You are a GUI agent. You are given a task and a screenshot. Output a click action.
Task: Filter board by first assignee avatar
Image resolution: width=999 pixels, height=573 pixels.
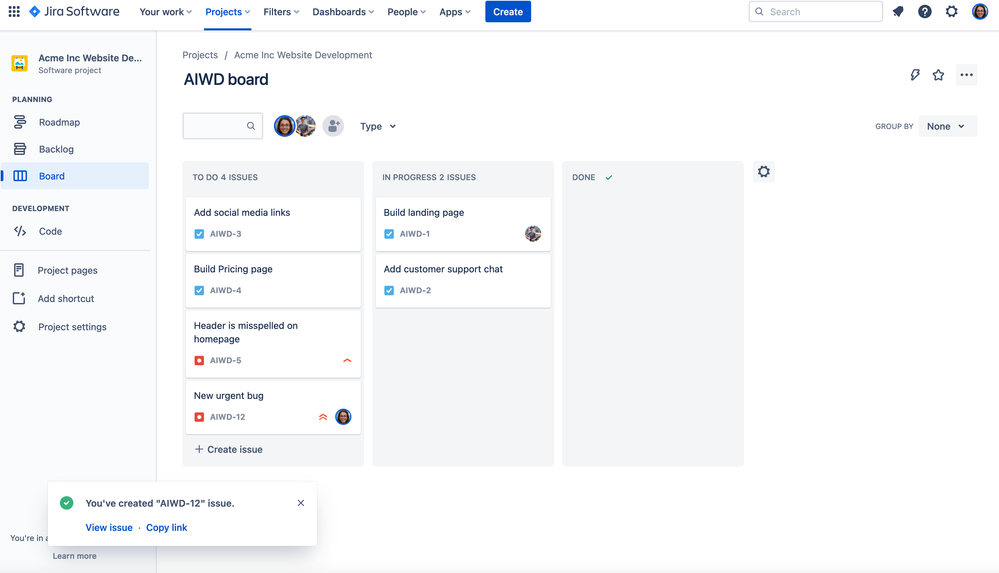pyautogui.click(x=284, y=126)
